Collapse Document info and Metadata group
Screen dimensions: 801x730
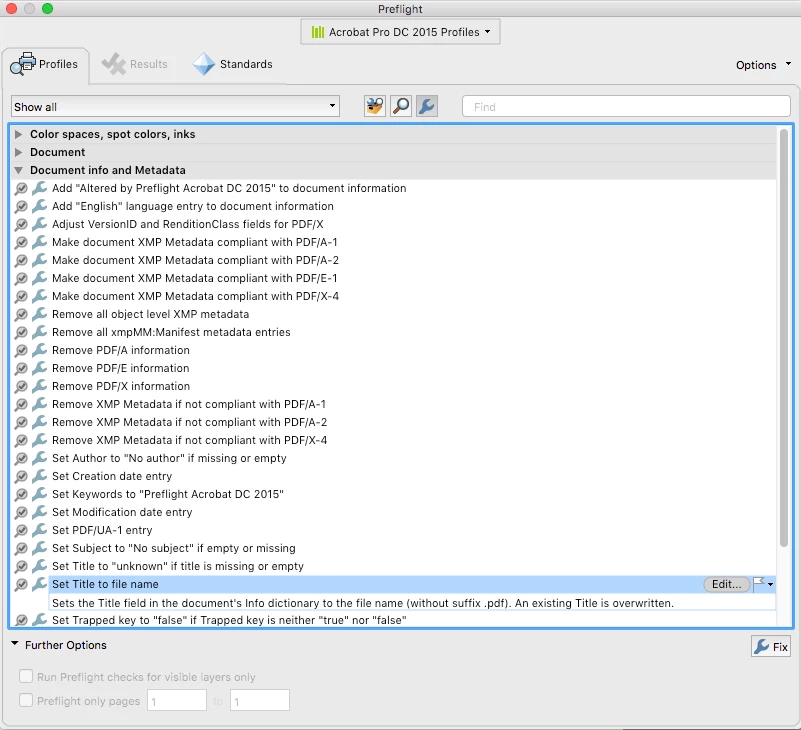tap(18, 170)
